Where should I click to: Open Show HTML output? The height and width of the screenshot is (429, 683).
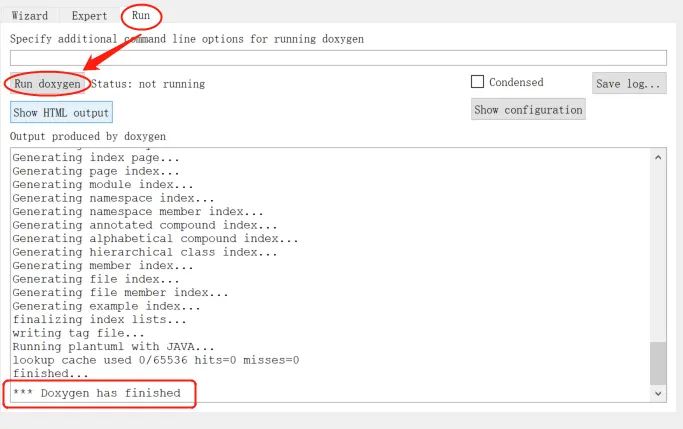click(x=61, y=112)
